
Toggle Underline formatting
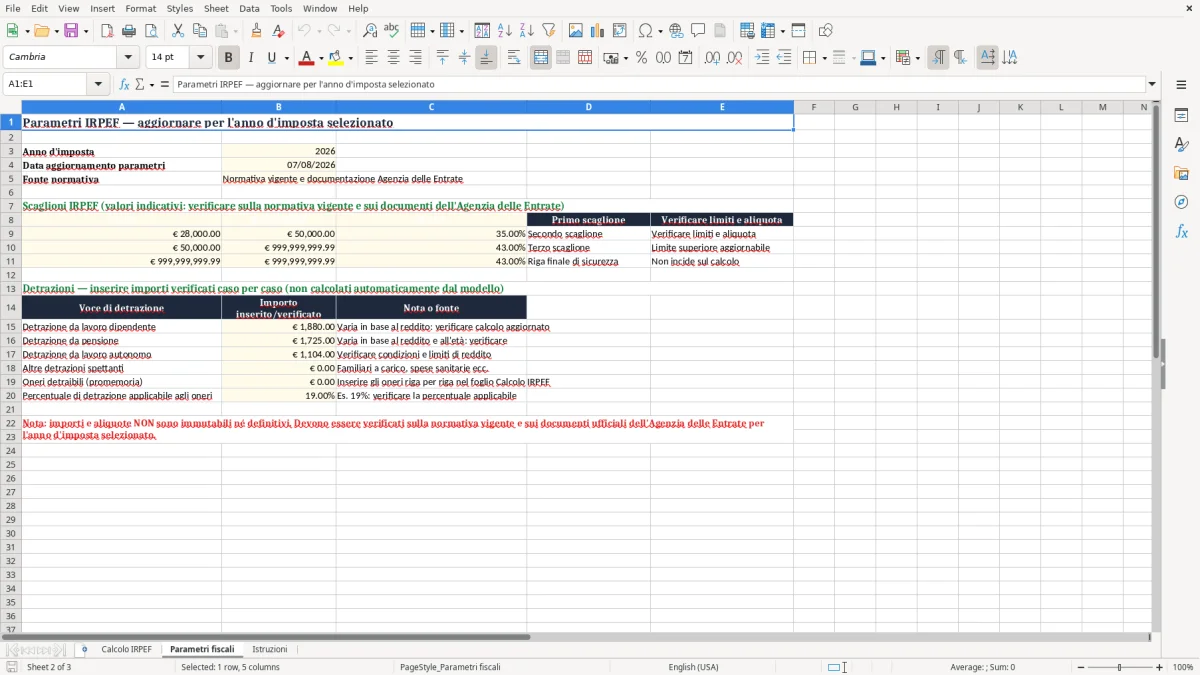coord(271,58)
